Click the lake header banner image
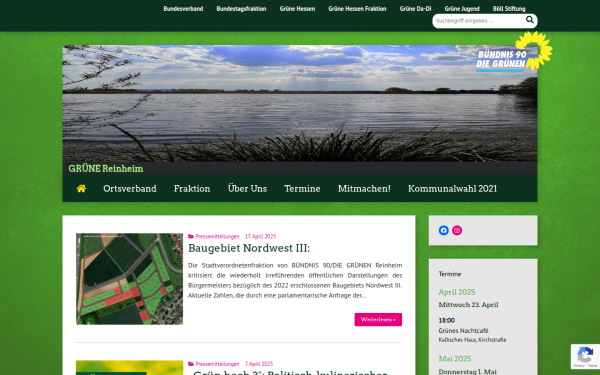Image resolution: width=600 pixels, height=375 pixels. [x=300, y=103]
